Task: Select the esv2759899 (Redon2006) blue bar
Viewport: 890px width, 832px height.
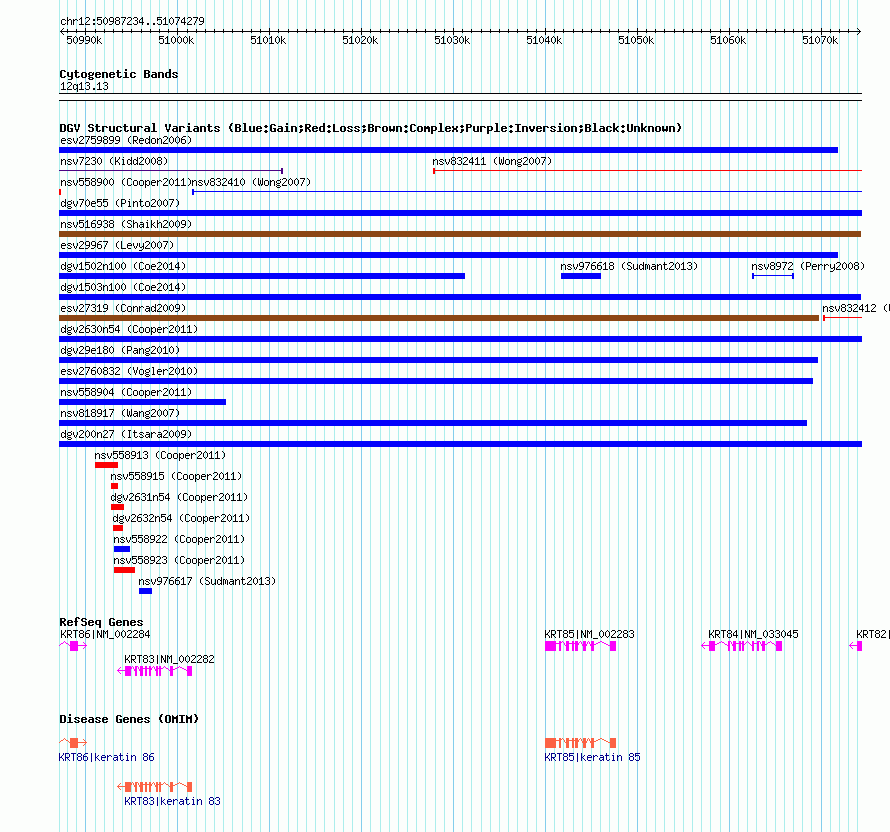Action: click(x=448, y=150)
